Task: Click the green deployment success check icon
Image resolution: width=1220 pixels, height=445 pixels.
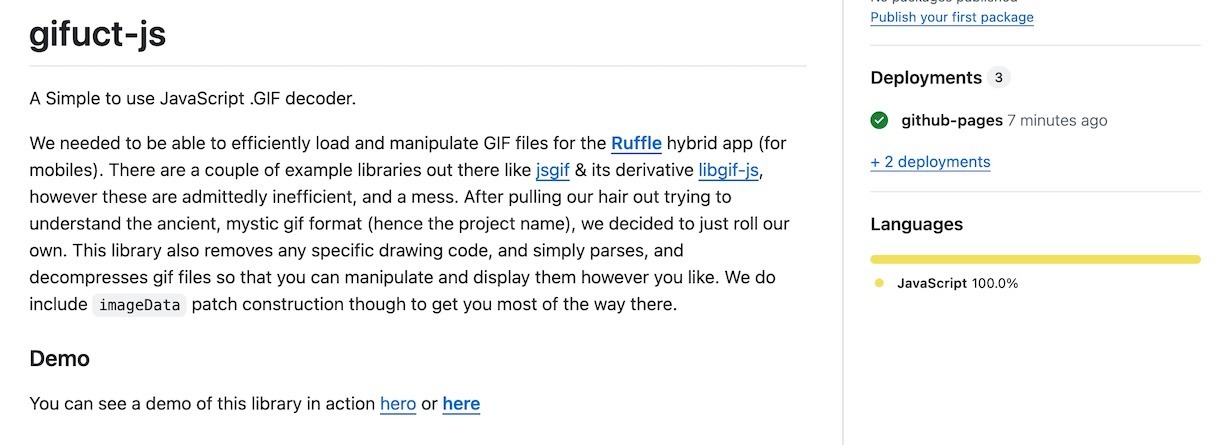Action: (x=880, y=121)
